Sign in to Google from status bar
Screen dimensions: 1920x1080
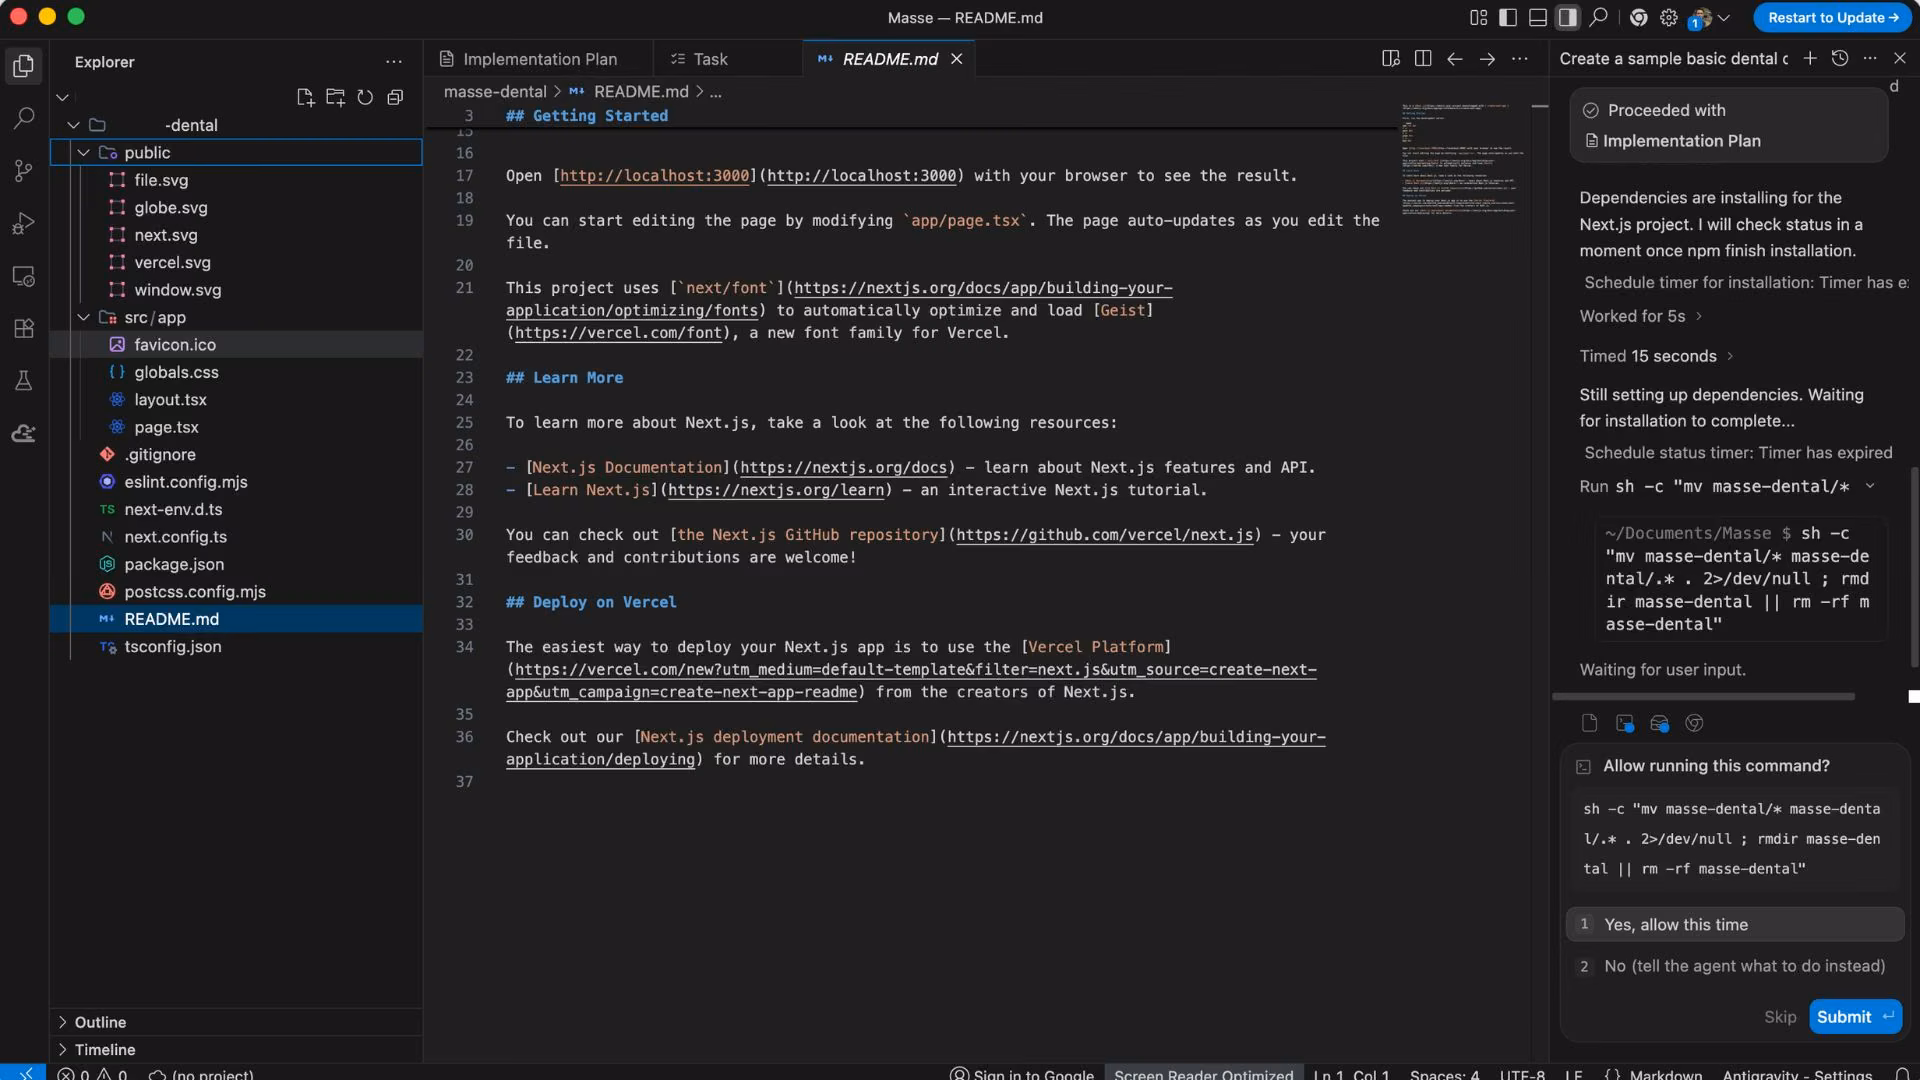pos(1021,1074)
